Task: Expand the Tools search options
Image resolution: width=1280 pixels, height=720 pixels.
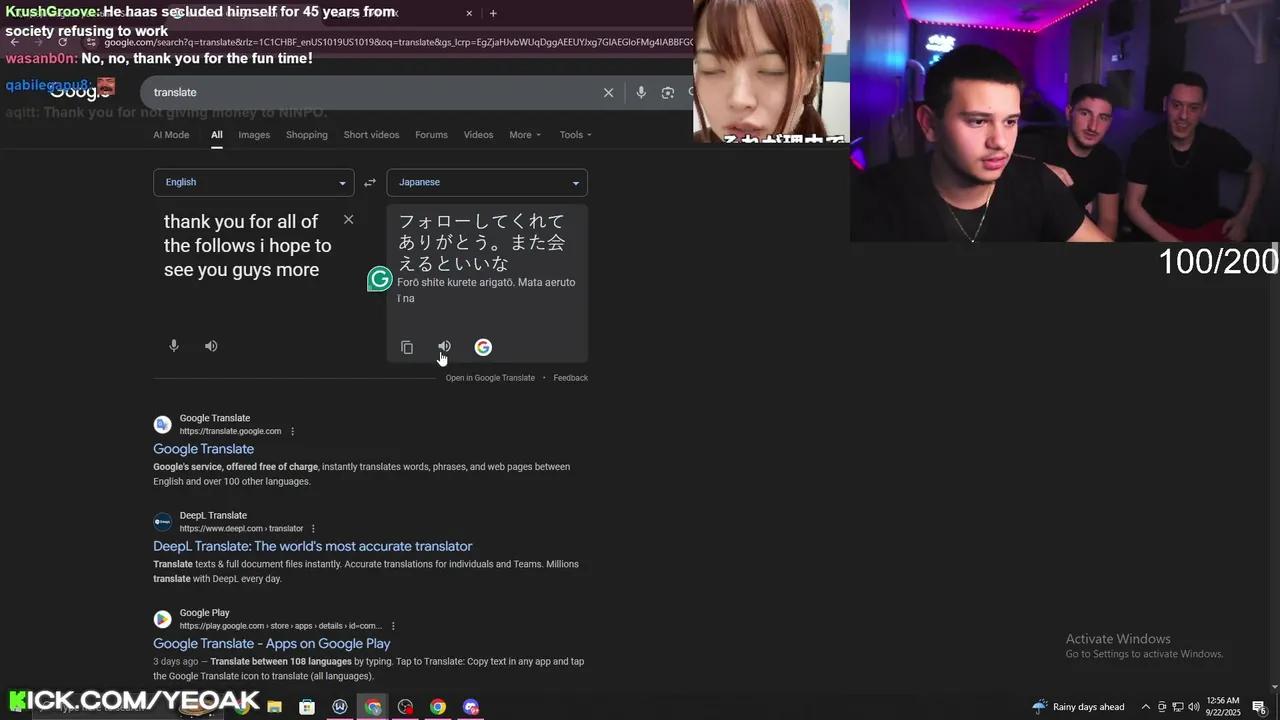Action: click(x=576, y=135)
